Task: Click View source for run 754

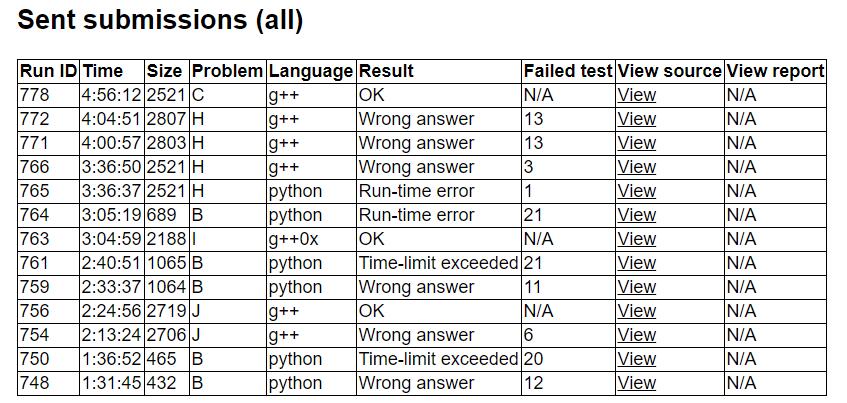Action: (x=636, y=335)
